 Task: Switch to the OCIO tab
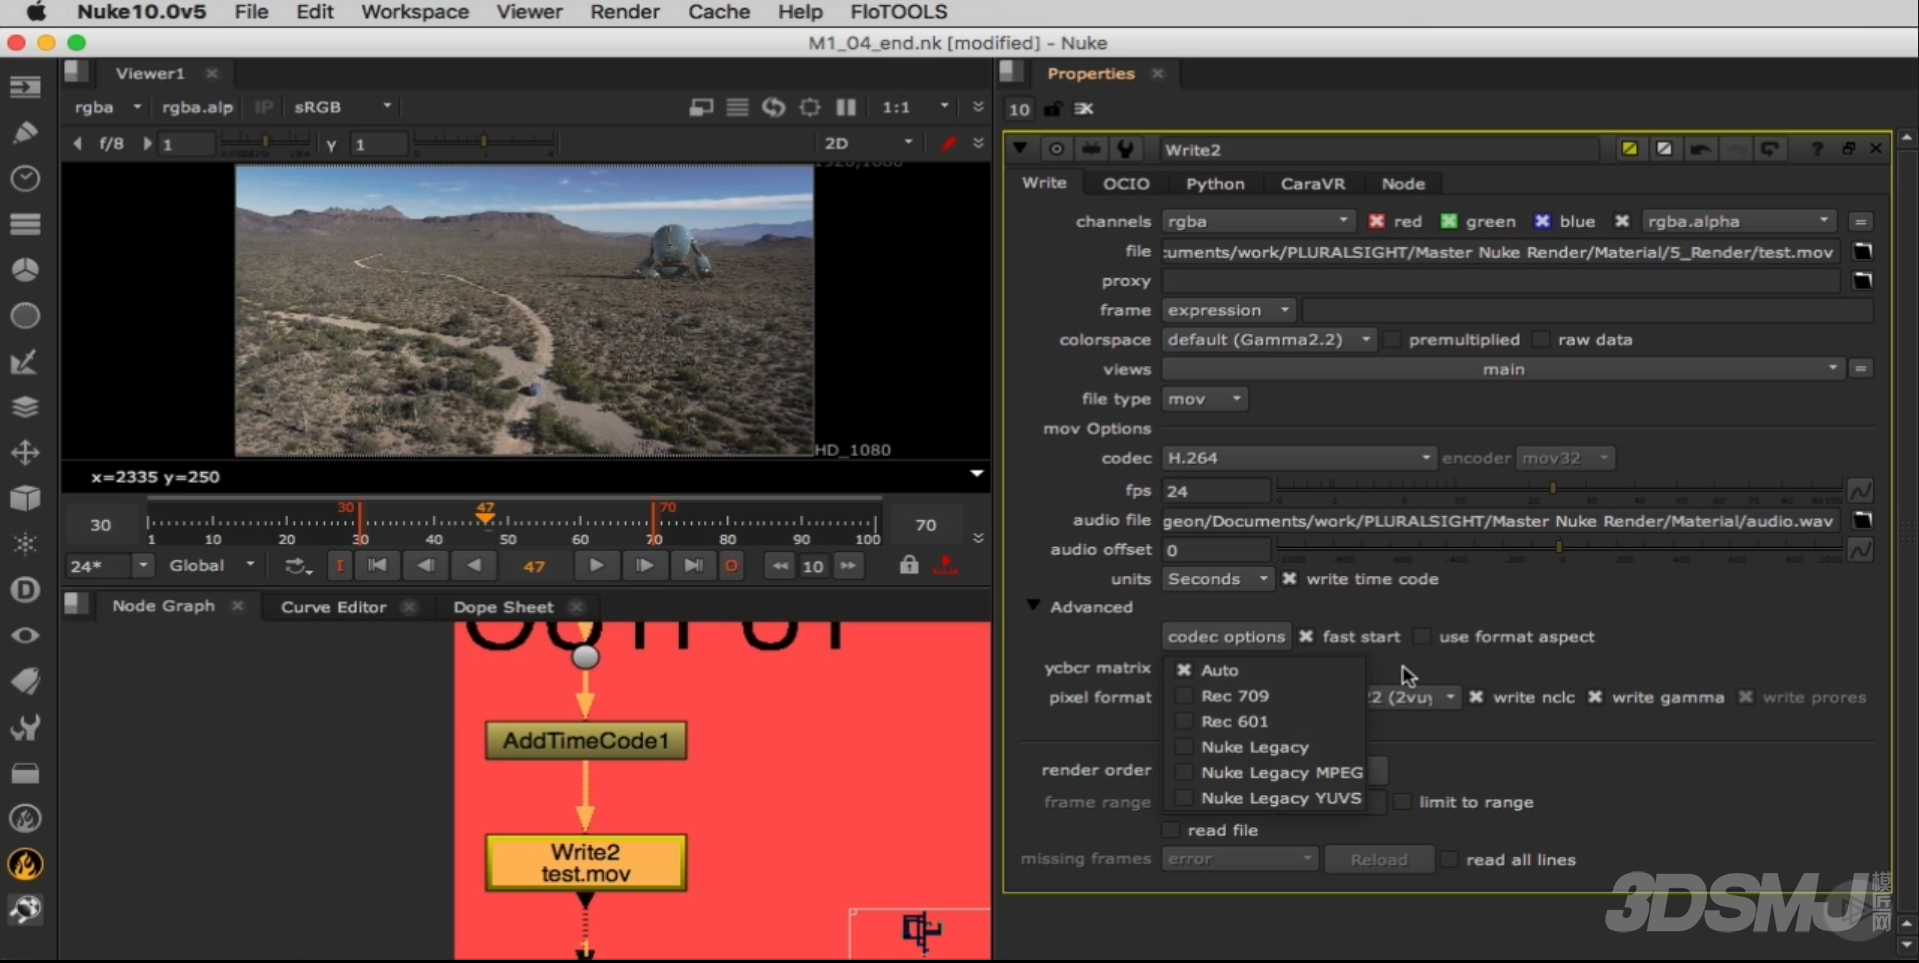click(x=1126, y=183)
